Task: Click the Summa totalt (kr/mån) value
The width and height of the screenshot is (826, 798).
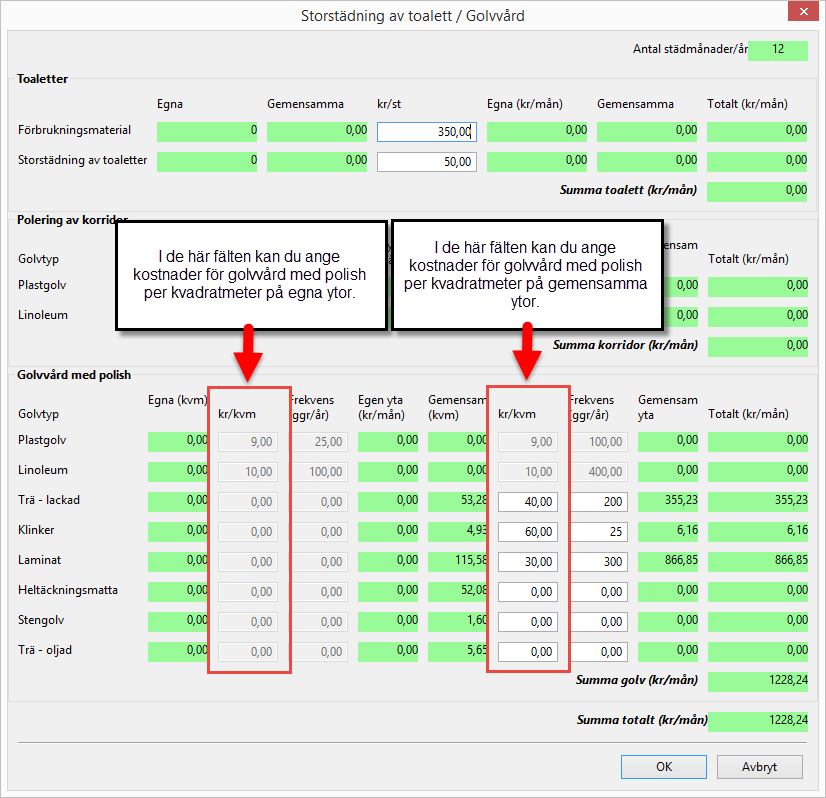Action: click(757, 720)
